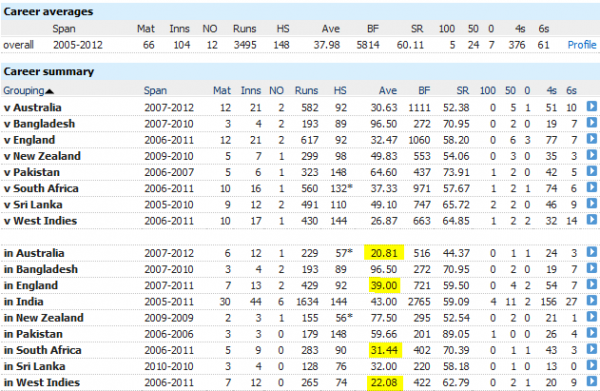Open the details arrow for v Sri Lanka row
600x391 pixels.
point(592,203)
